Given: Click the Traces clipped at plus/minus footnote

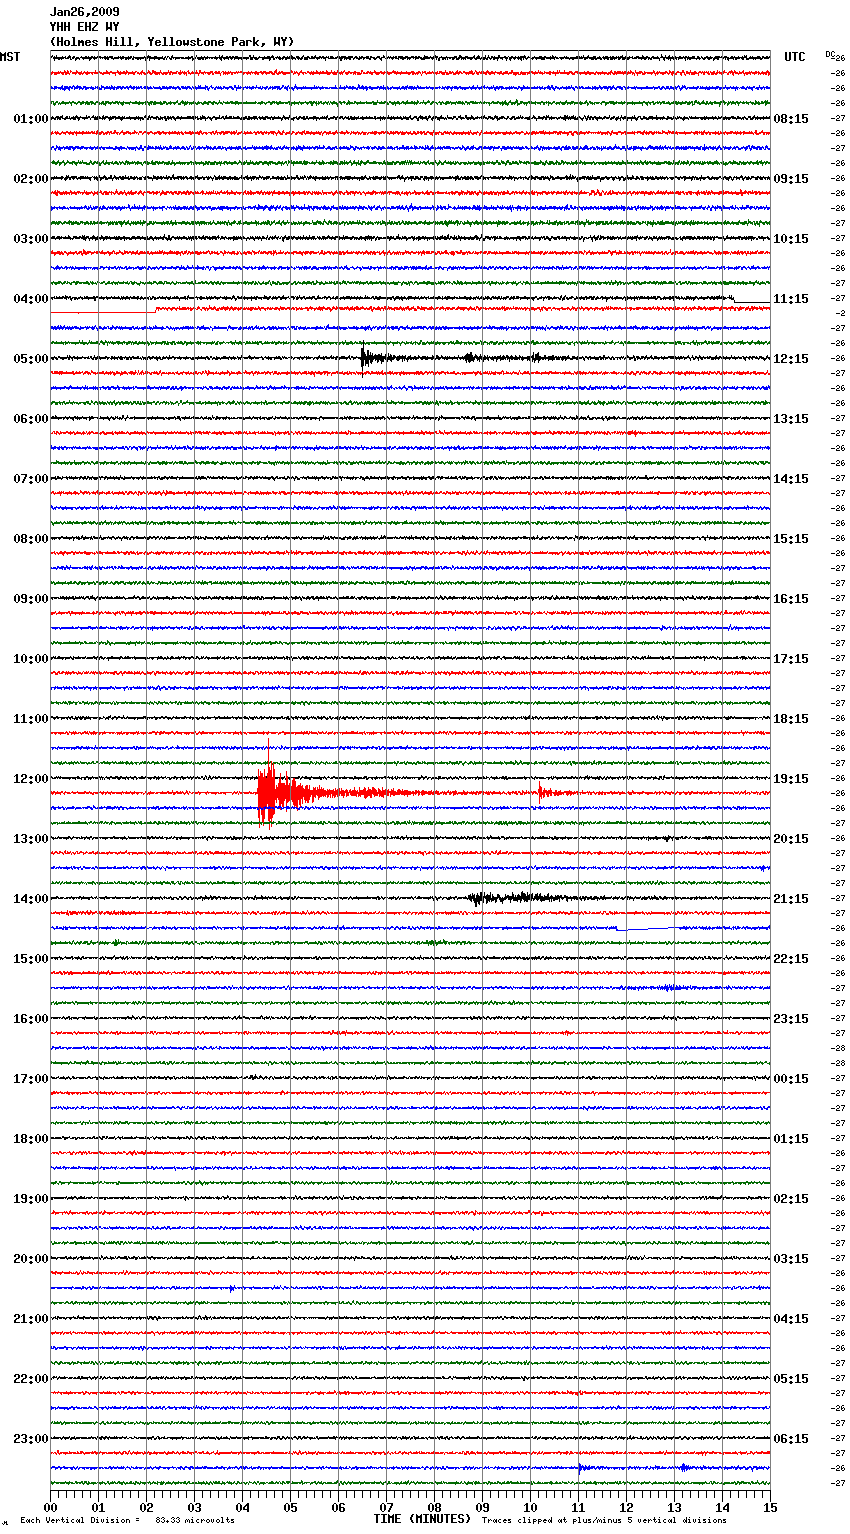Looking at the screenshot, I should click(604, 1520).
